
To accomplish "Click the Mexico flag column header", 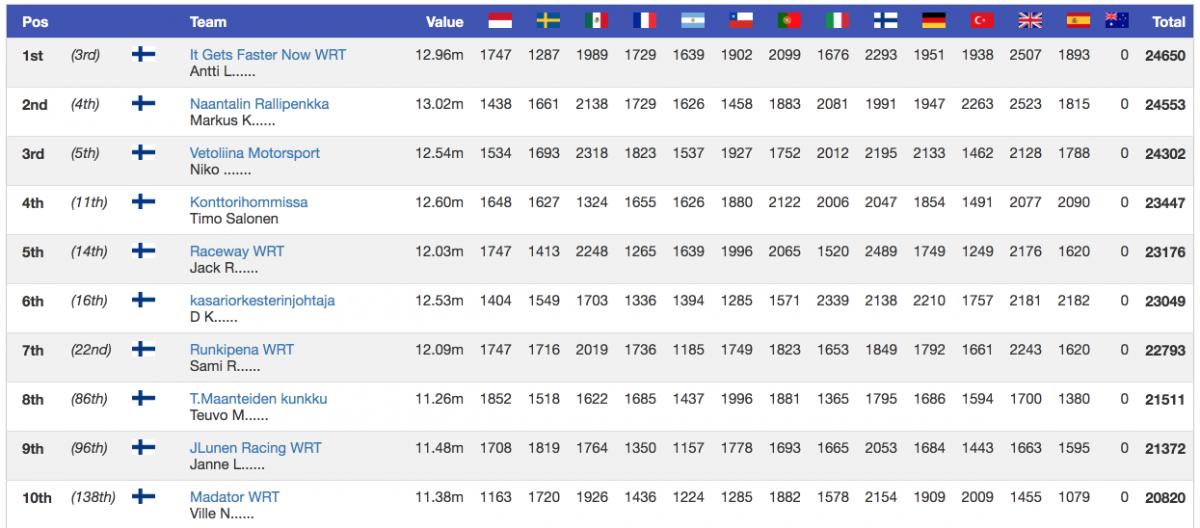I will [x=596, y=20].
